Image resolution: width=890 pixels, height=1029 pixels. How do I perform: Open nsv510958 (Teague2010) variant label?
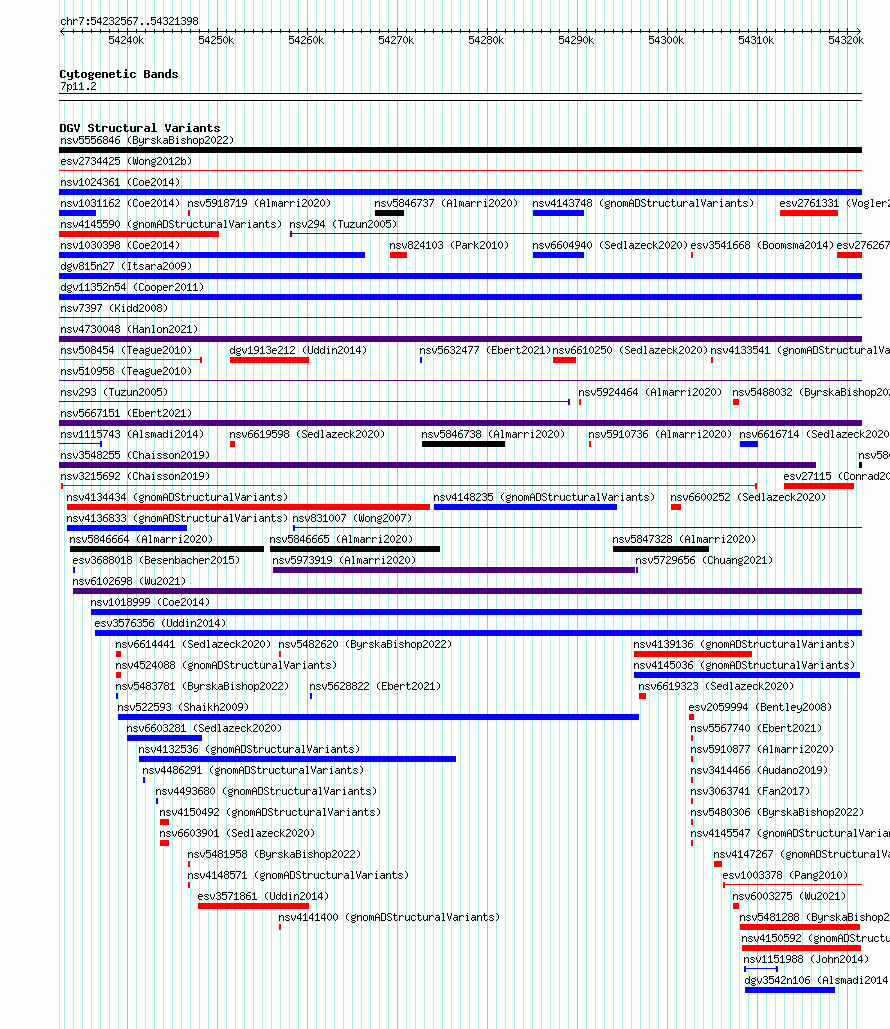click(126, 371)
